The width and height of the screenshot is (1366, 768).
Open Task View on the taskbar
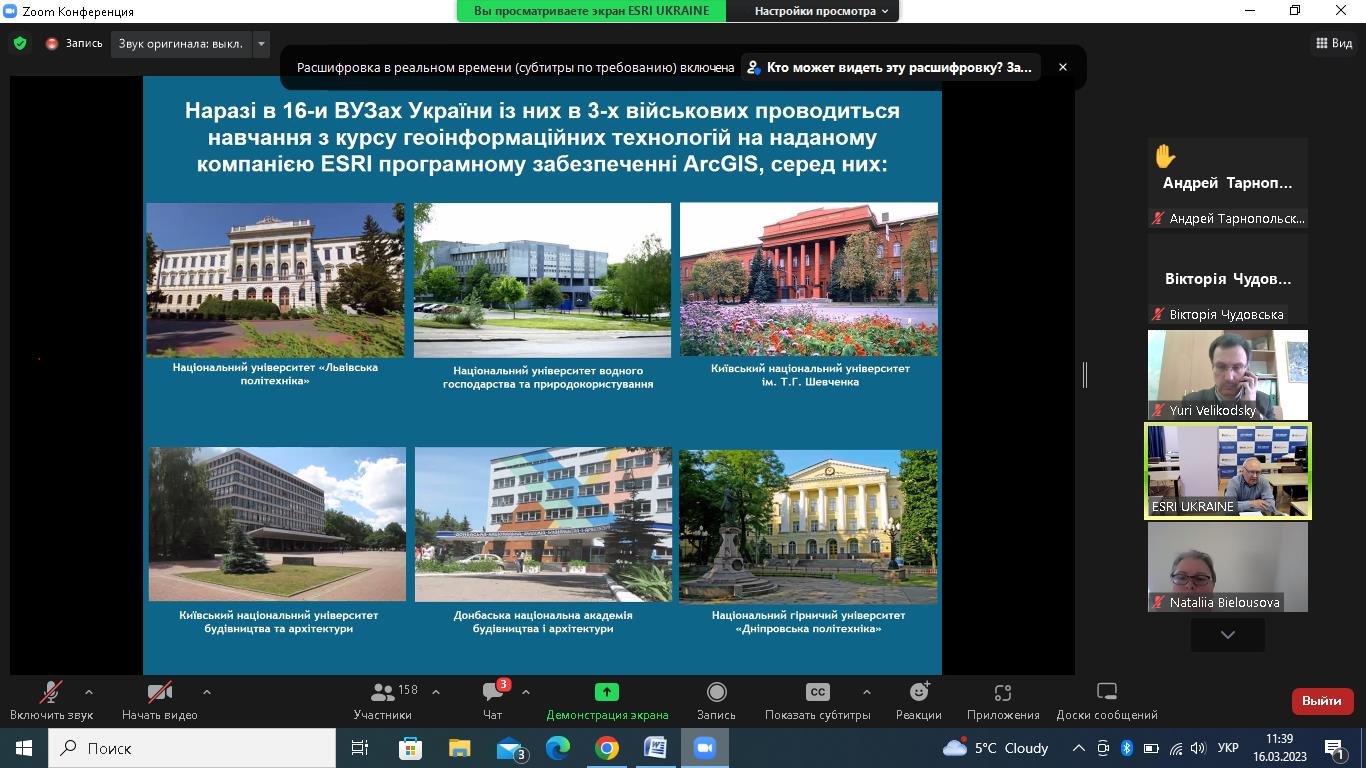tap(360, 748)
